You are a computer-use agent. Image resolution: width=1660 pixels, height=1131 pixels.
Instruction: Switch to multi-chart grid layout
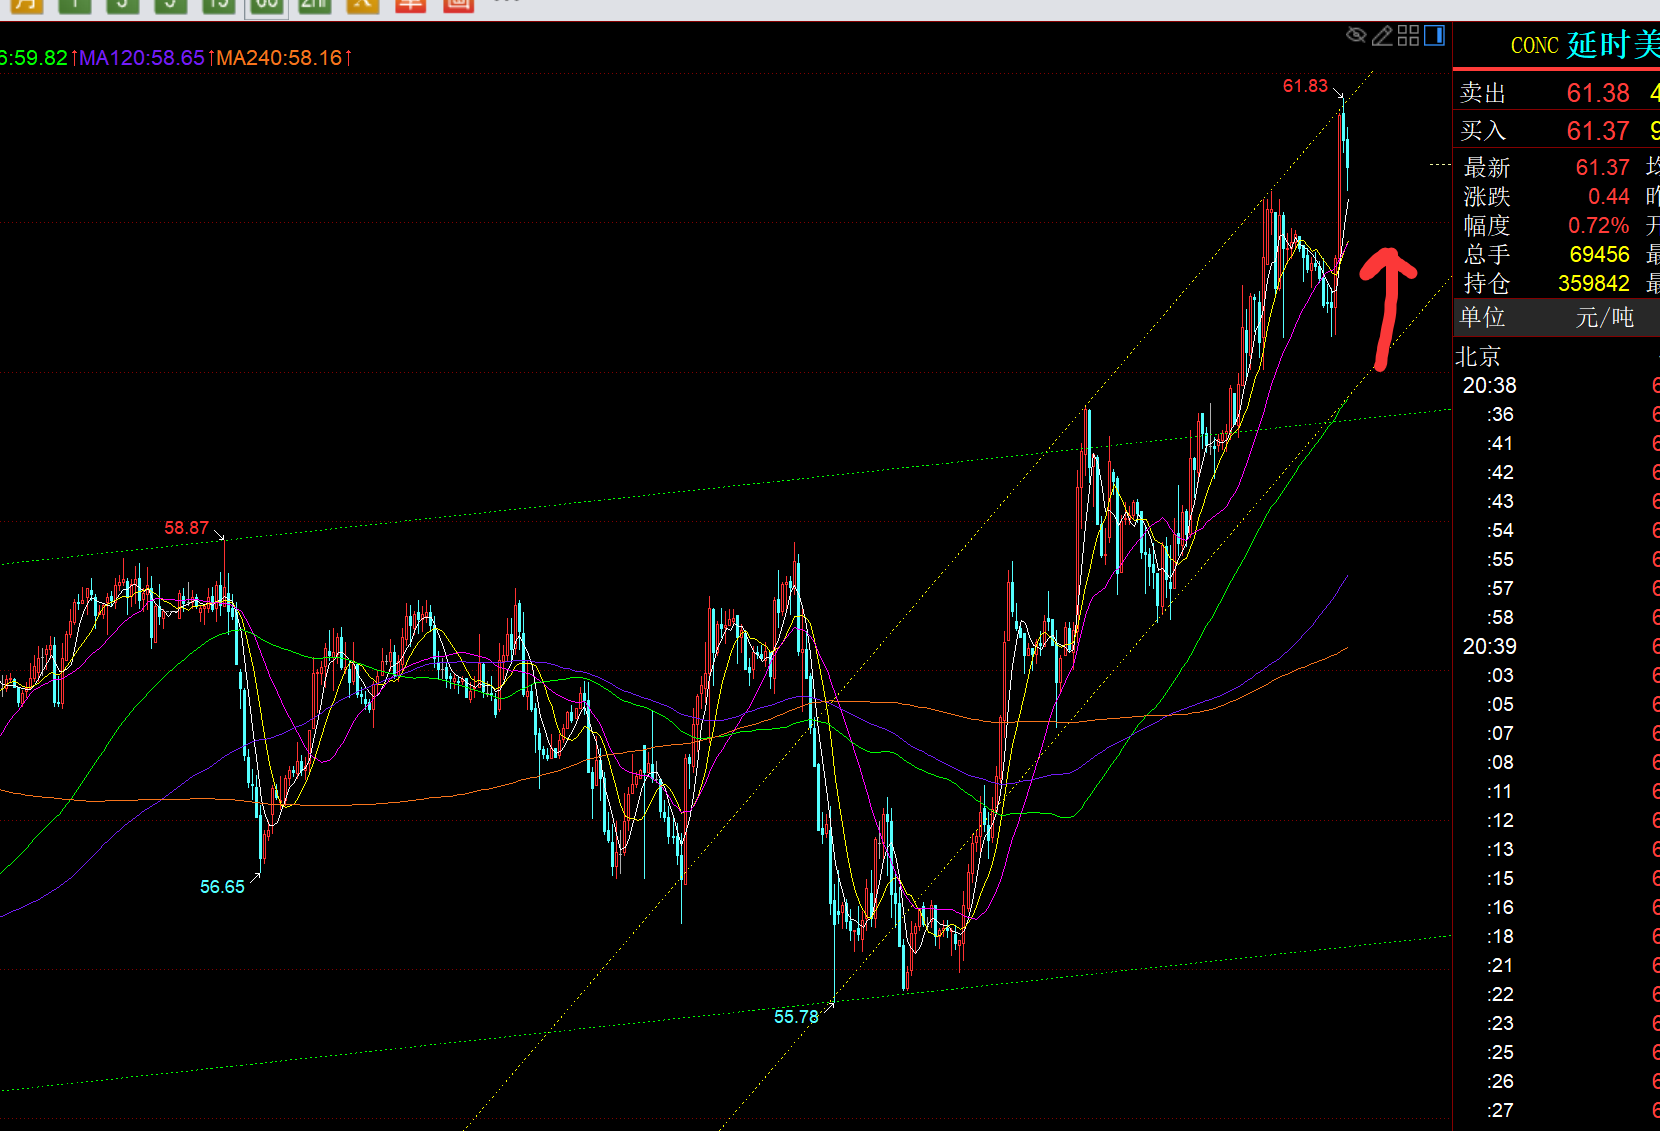[1408, 36]
